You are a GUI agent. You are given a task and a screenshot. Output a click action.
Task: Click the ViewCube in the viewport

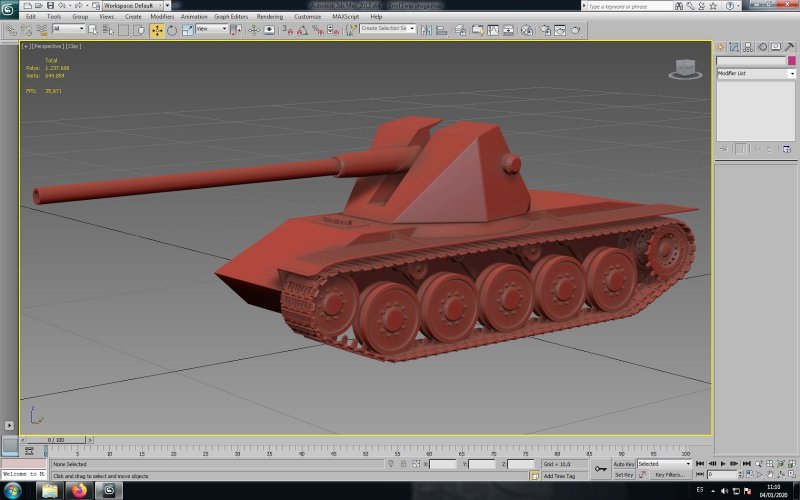pos(685,69)
